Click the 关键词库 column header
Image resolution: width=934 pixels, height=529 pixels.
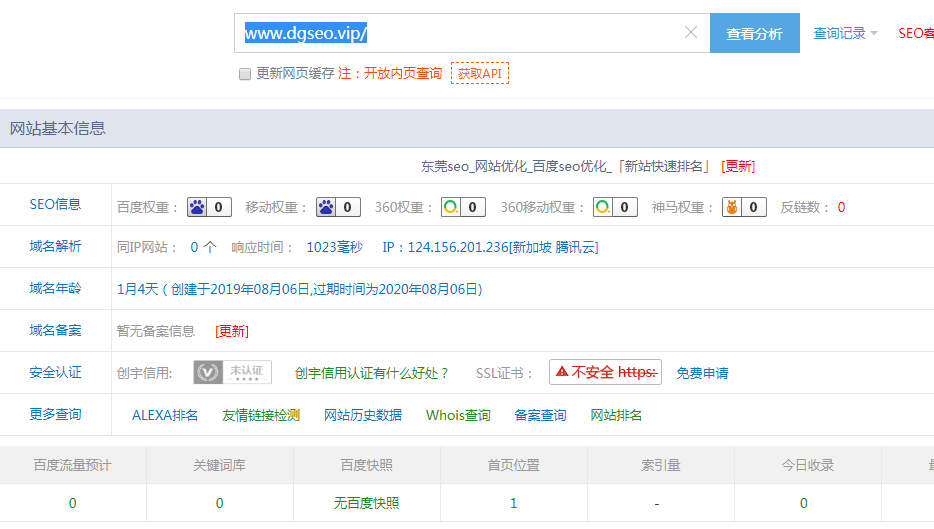tap(220, 465)
